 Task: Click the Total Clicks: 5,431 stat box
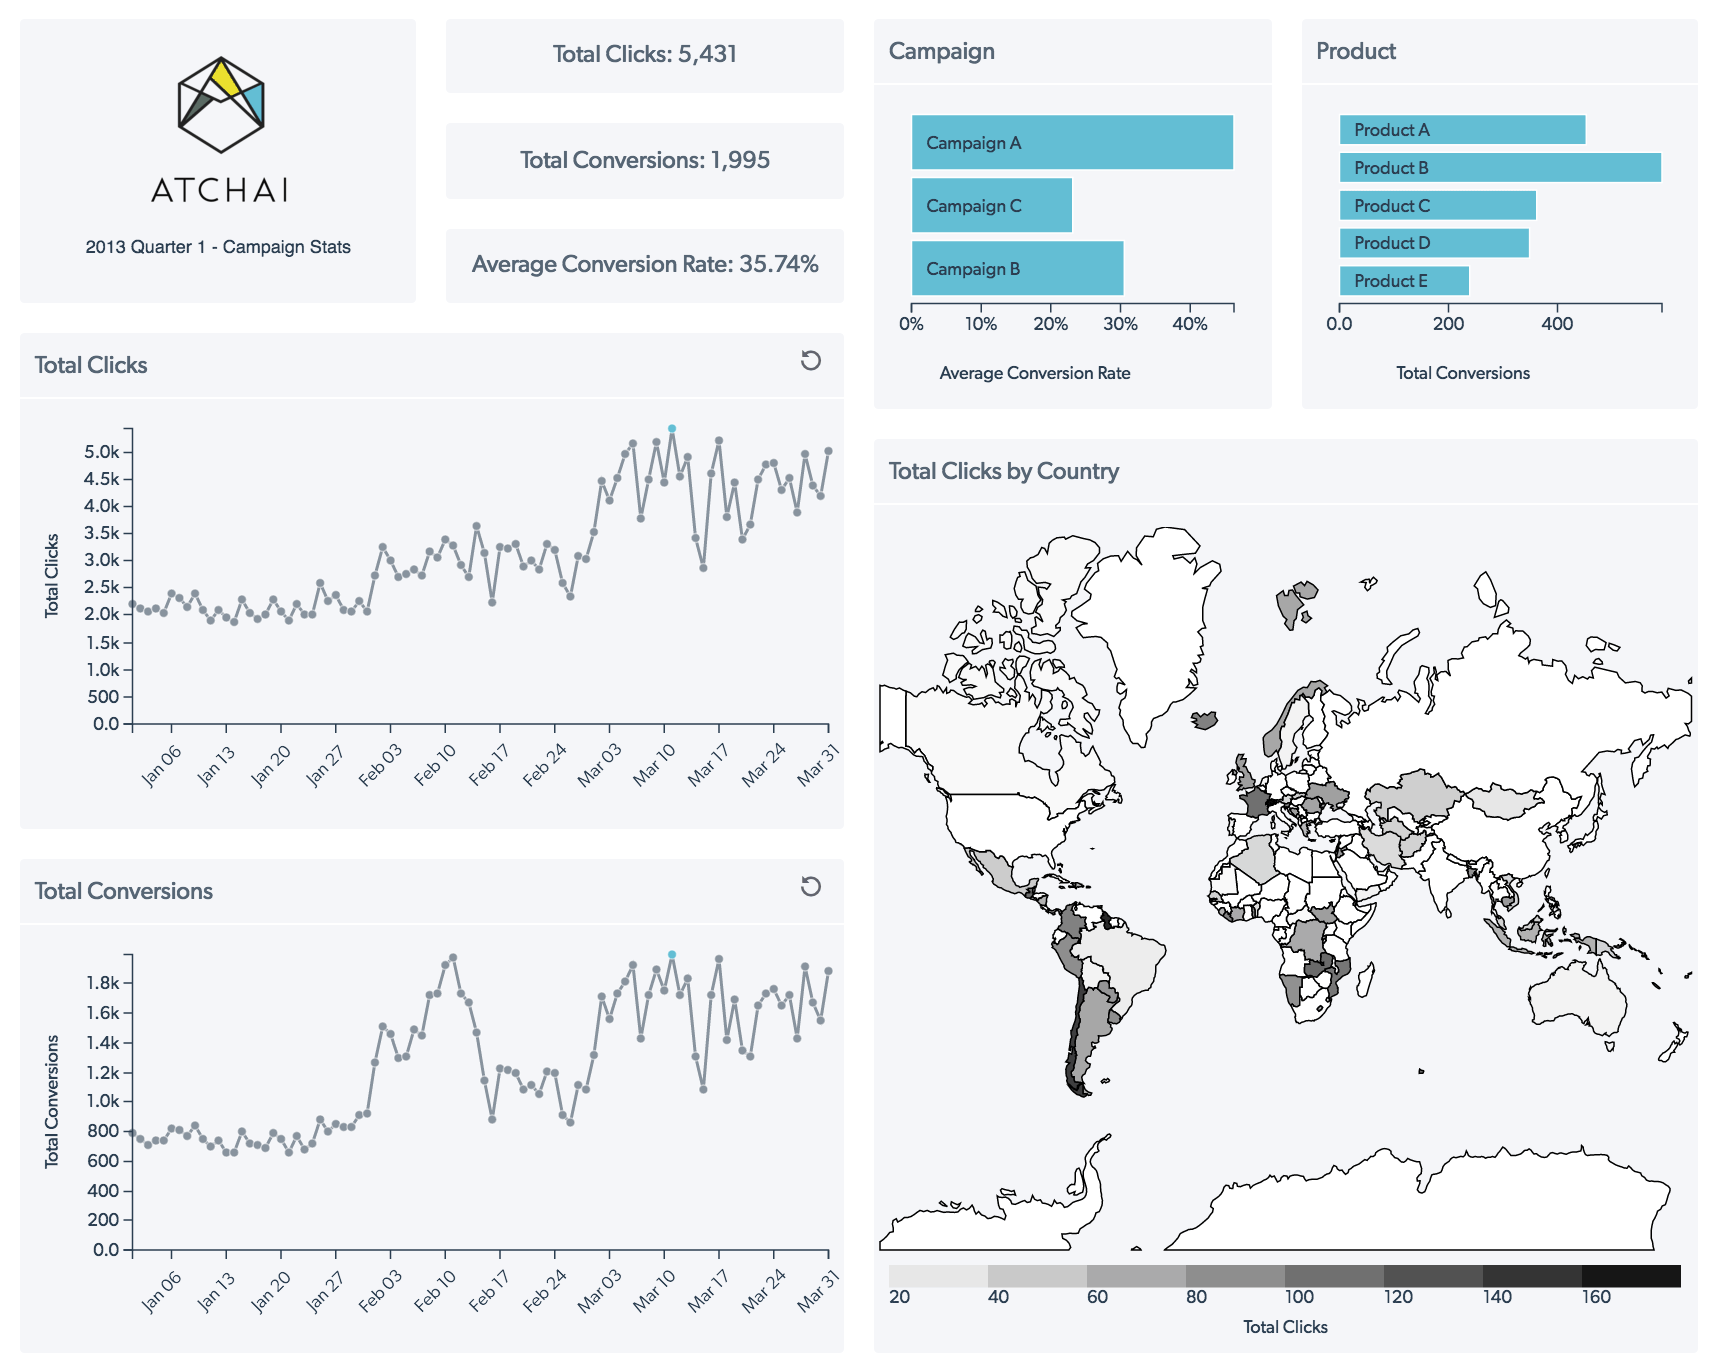pyautogui.click(x=643, y=55)
